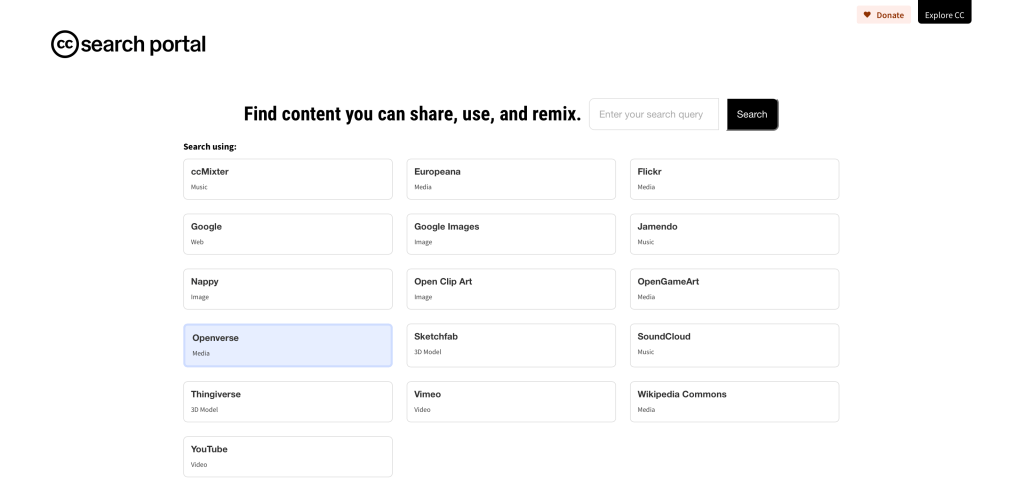Select SoundCloud music source
The height and width of the screenshot is (494, 1022).
tap(734, 344)
